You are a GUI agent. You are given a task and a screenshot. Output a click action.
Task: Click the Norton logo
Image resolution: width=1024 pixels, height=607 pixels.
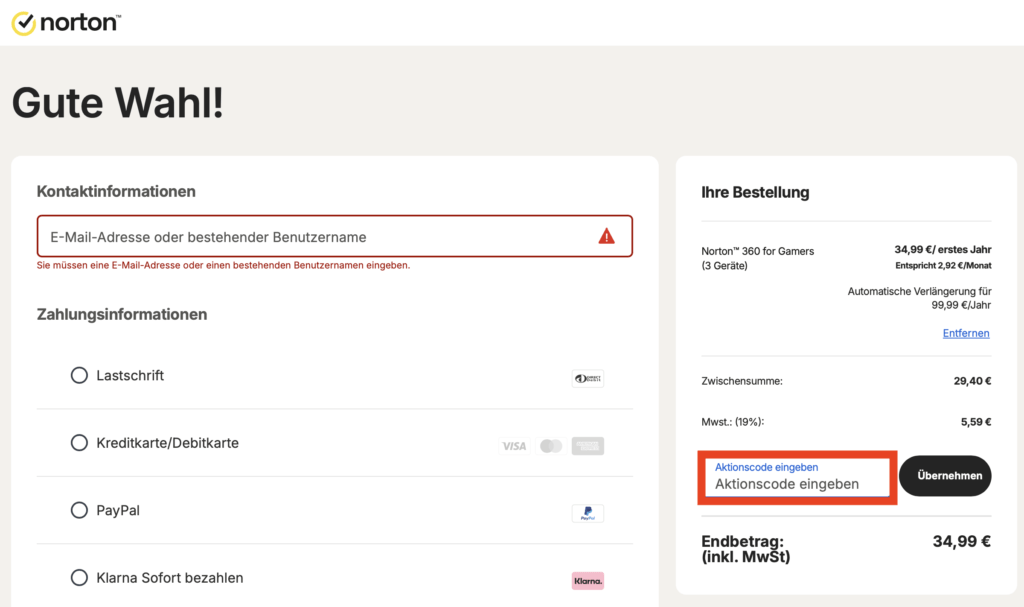tap(66, 23)
